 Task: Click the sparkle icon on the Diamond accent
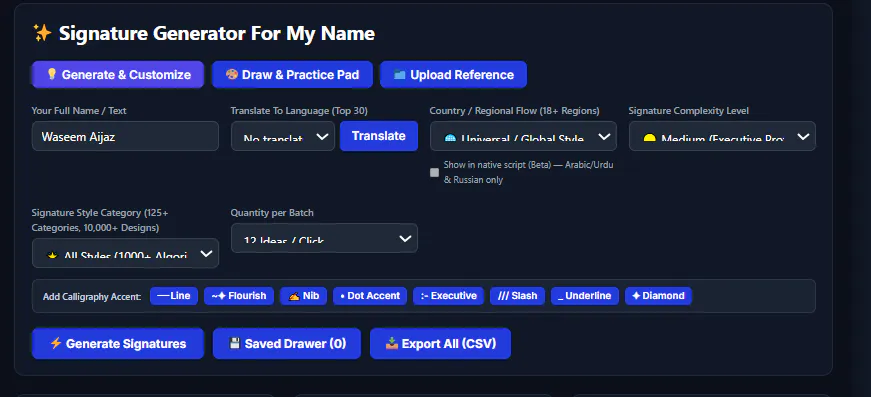(636, 296)
